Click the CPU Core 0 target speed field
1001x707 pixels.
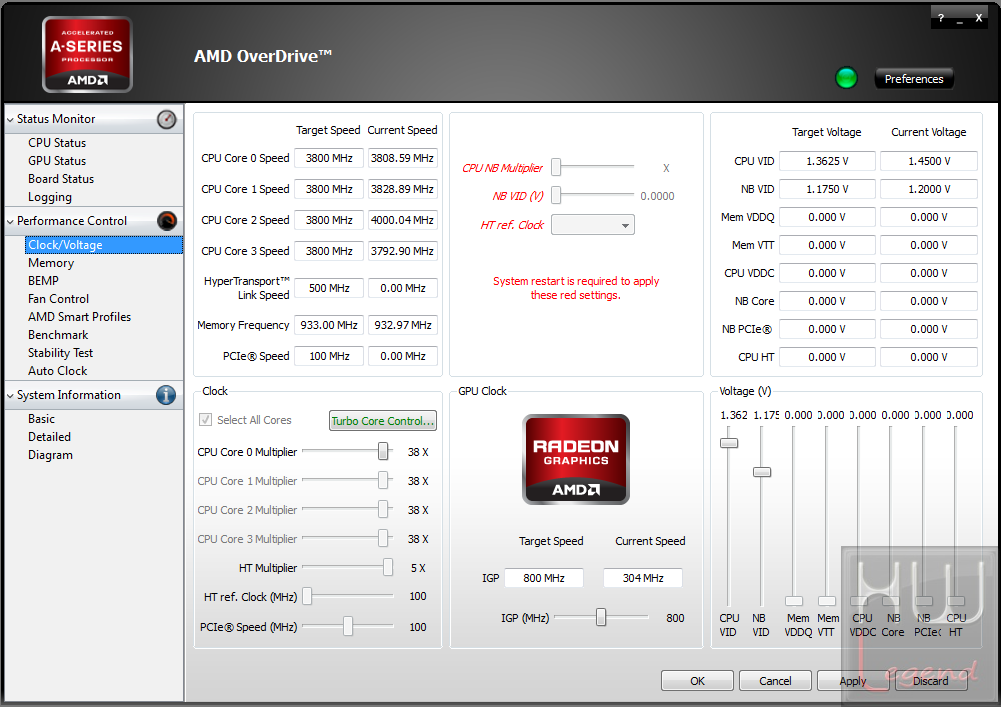tap(329, 158)
